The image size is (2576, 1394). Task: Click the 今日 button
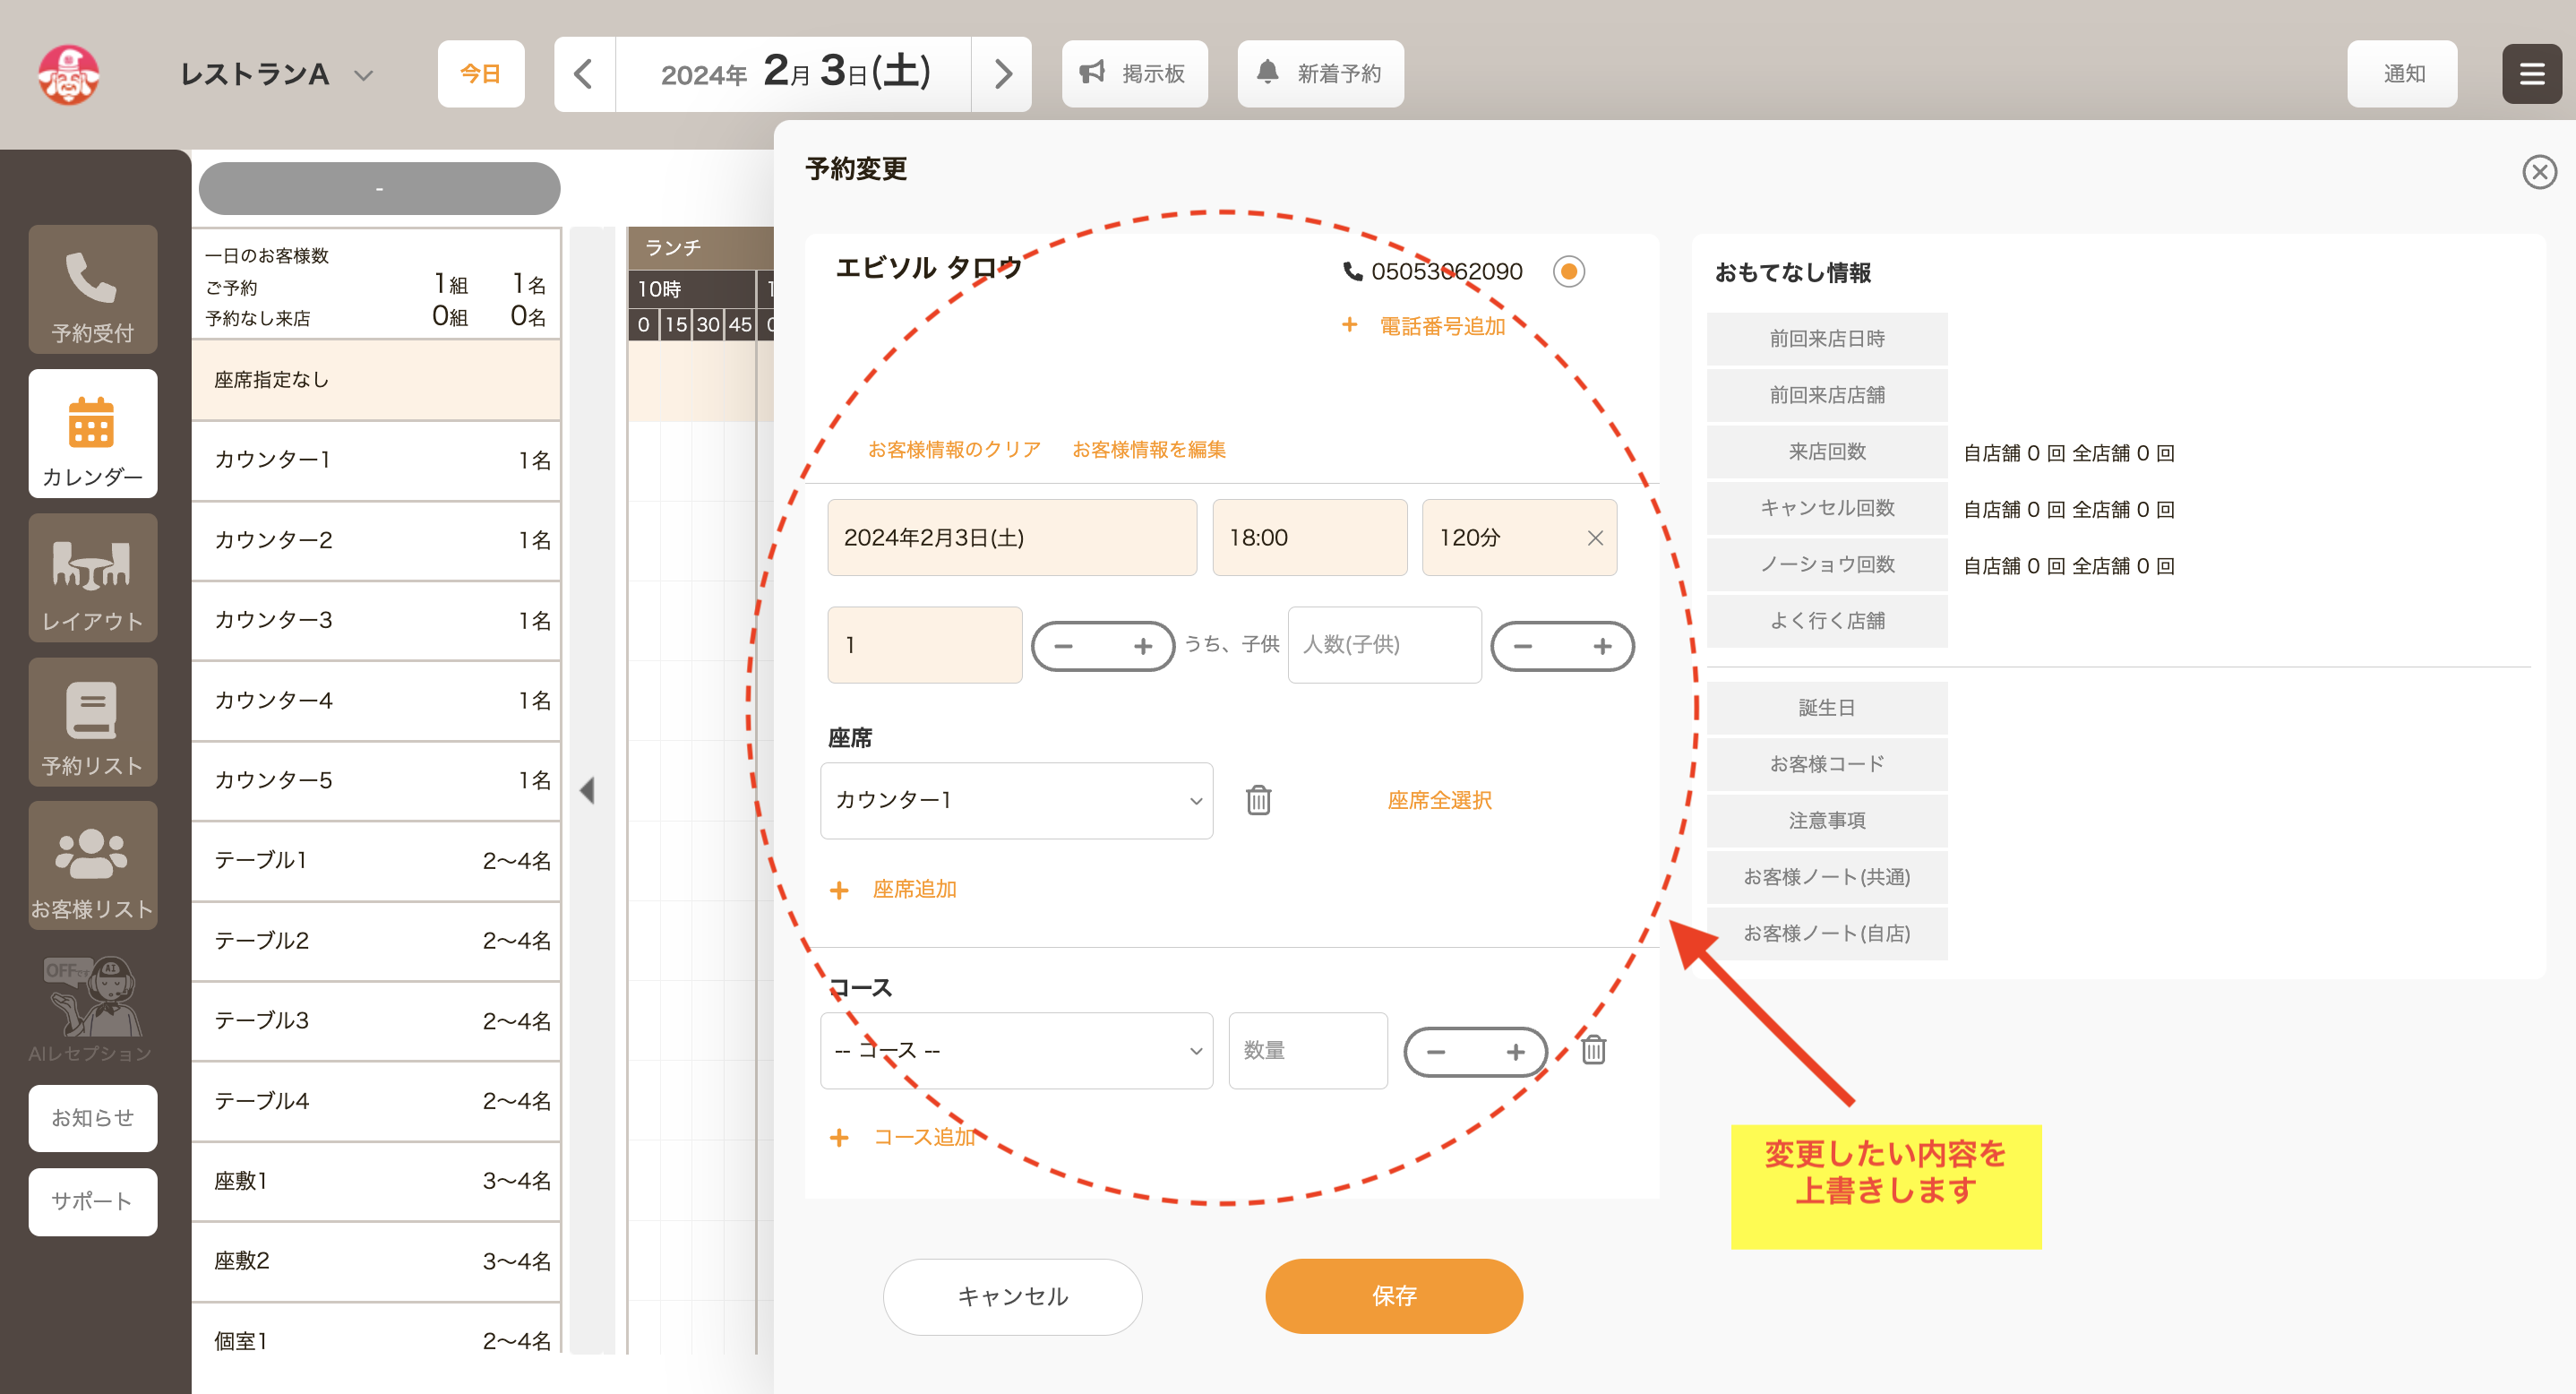click(x=481, y=74)
